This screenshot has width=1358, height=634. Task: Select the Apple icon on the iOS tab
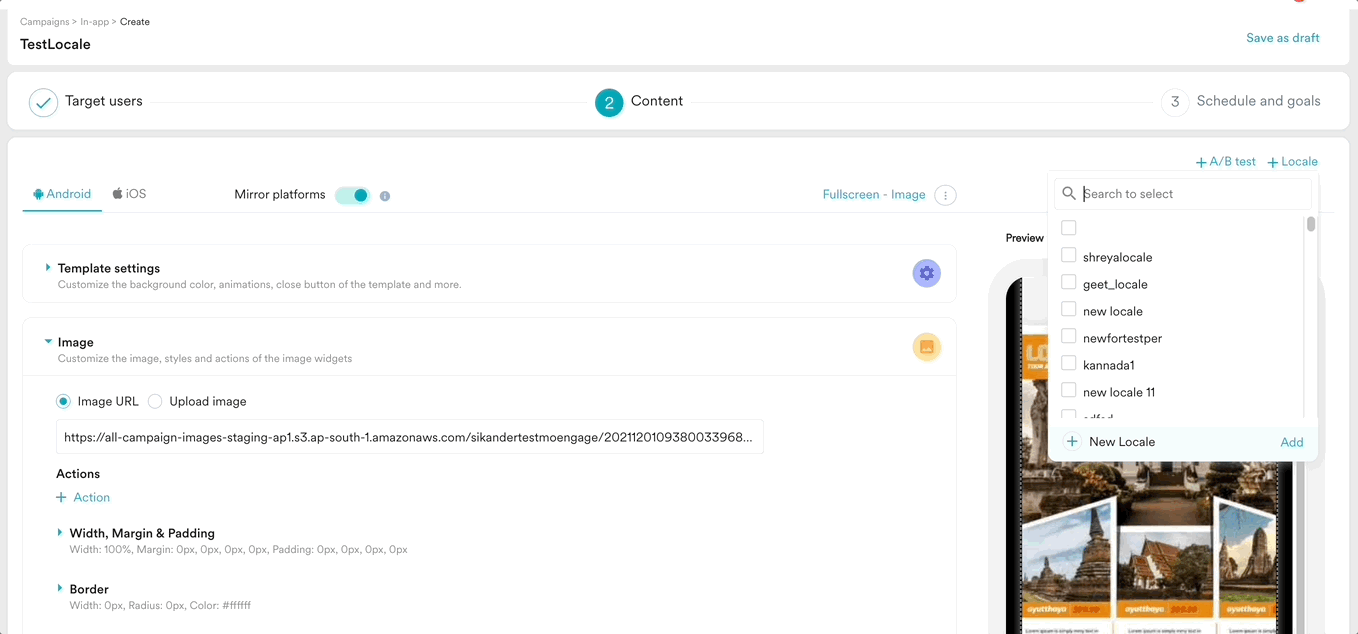pos(115,194)
